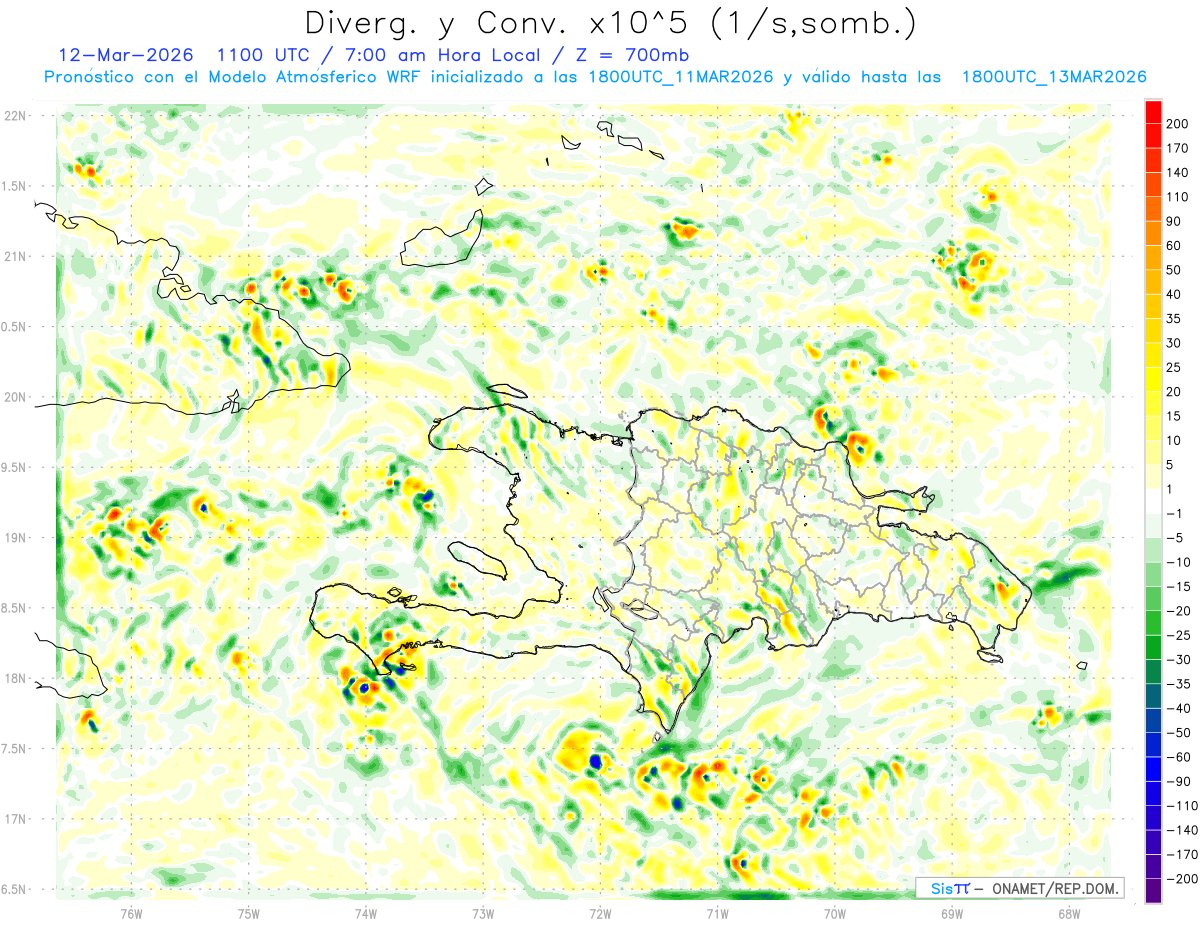Click the colorbar value 30

pyautogui.click(x=1174, y=343)
